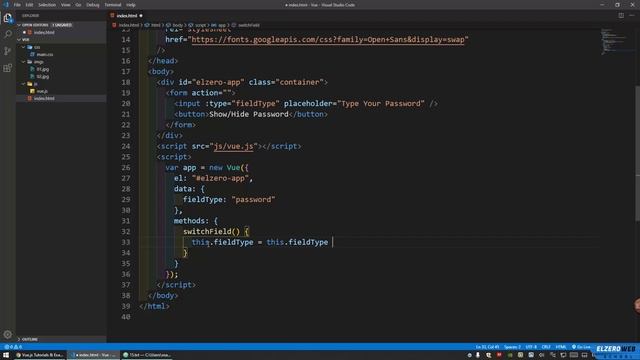
Task: Click the Show/Hide Password text on line 21
Action: (249, 114)
